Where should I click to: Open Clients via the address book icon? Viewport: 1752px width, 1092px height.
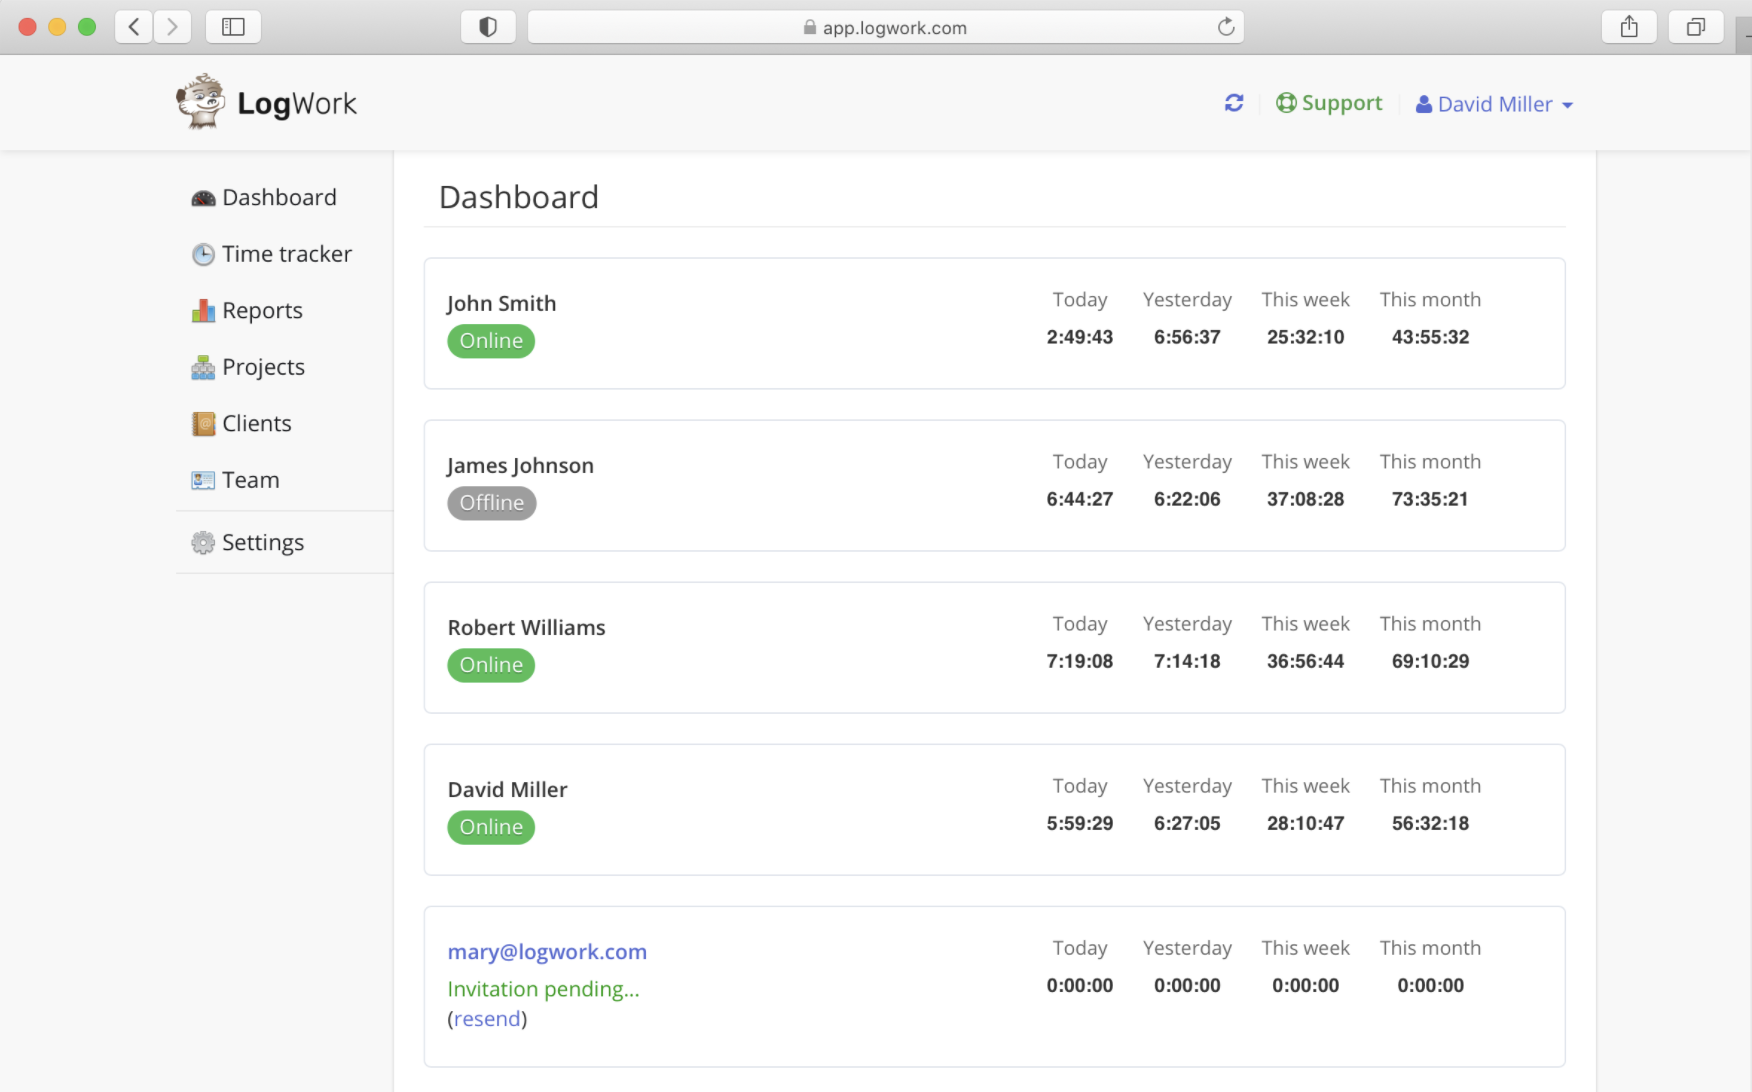(x=203, y=423)
